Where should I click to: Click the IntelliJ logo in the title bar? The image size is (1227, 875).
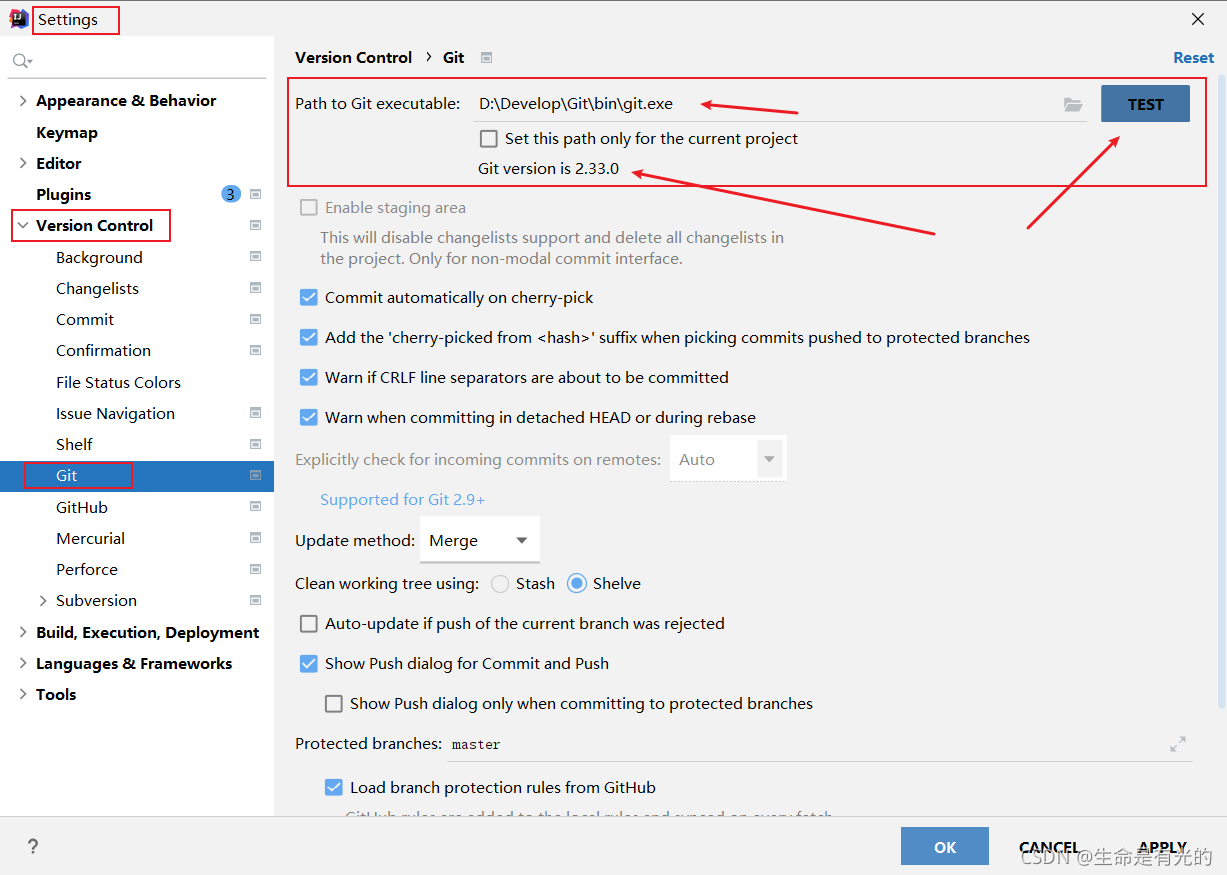pyautogui.click(x=18, y=19)
